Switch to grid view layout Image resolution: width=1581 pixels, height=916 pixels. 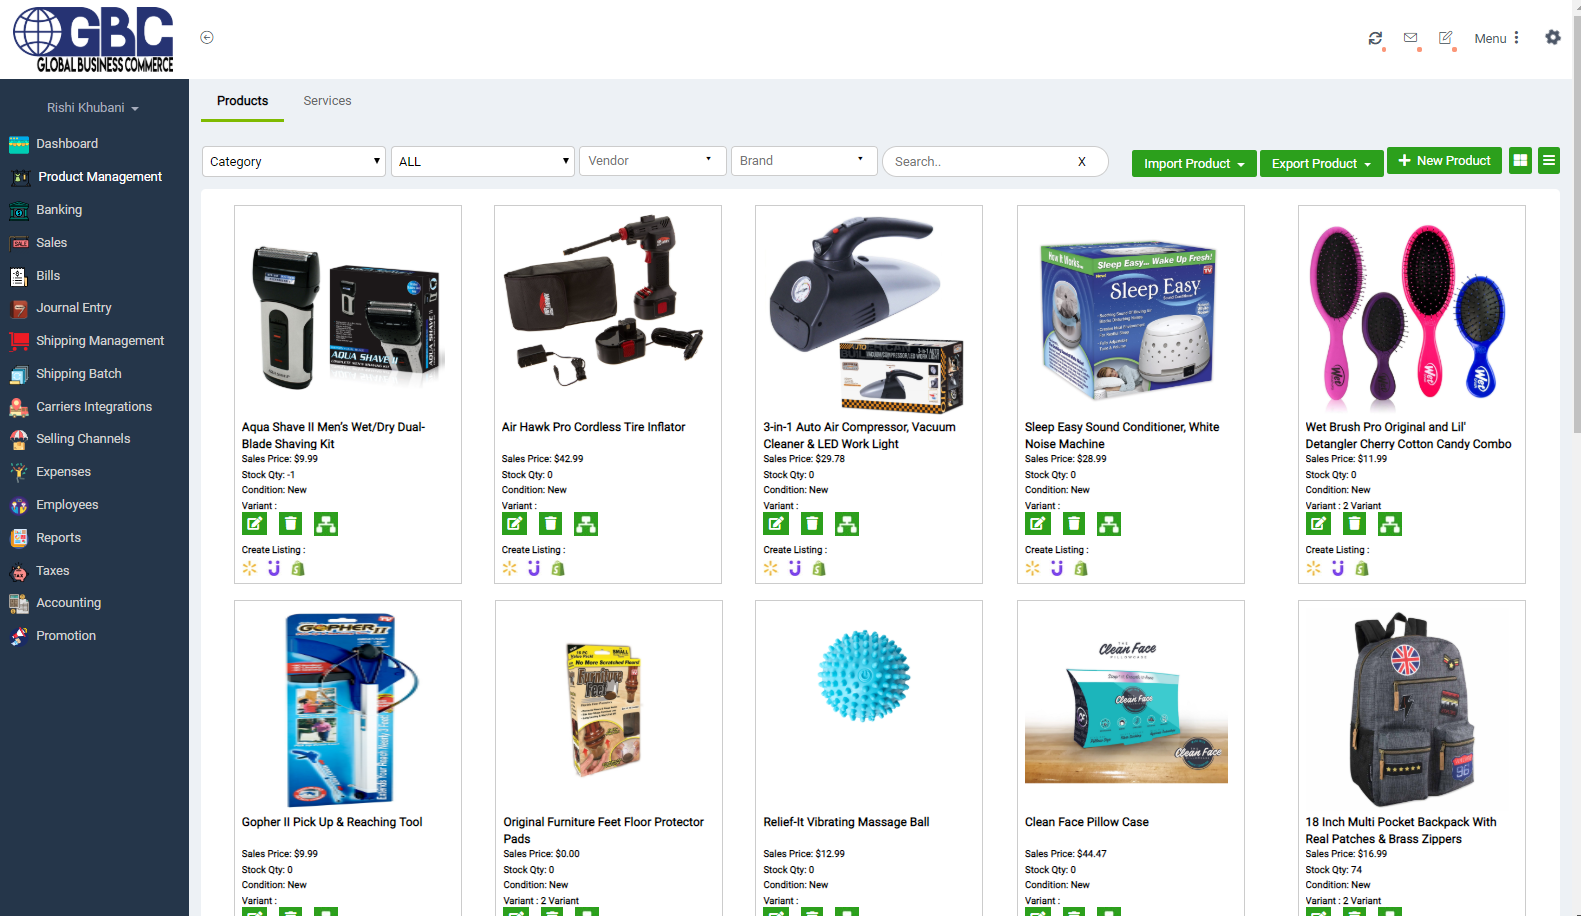pyautogui.click(x=1520, y=160)
